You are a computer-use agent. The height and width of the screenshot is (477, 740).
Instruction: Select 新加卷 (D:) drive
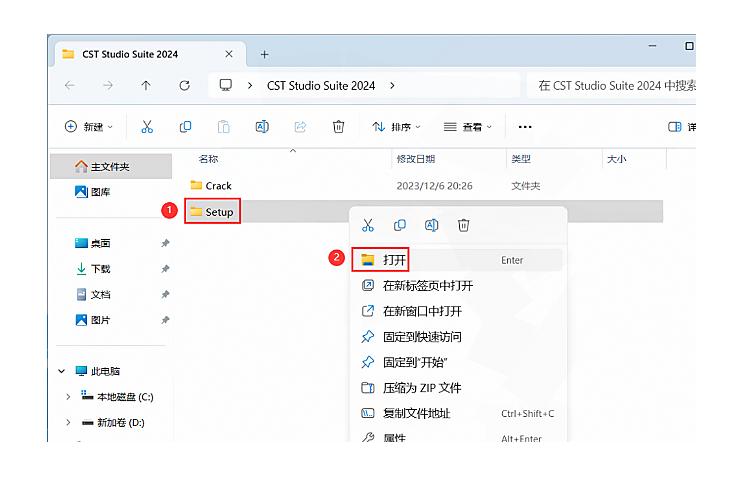tap(113, 422)
